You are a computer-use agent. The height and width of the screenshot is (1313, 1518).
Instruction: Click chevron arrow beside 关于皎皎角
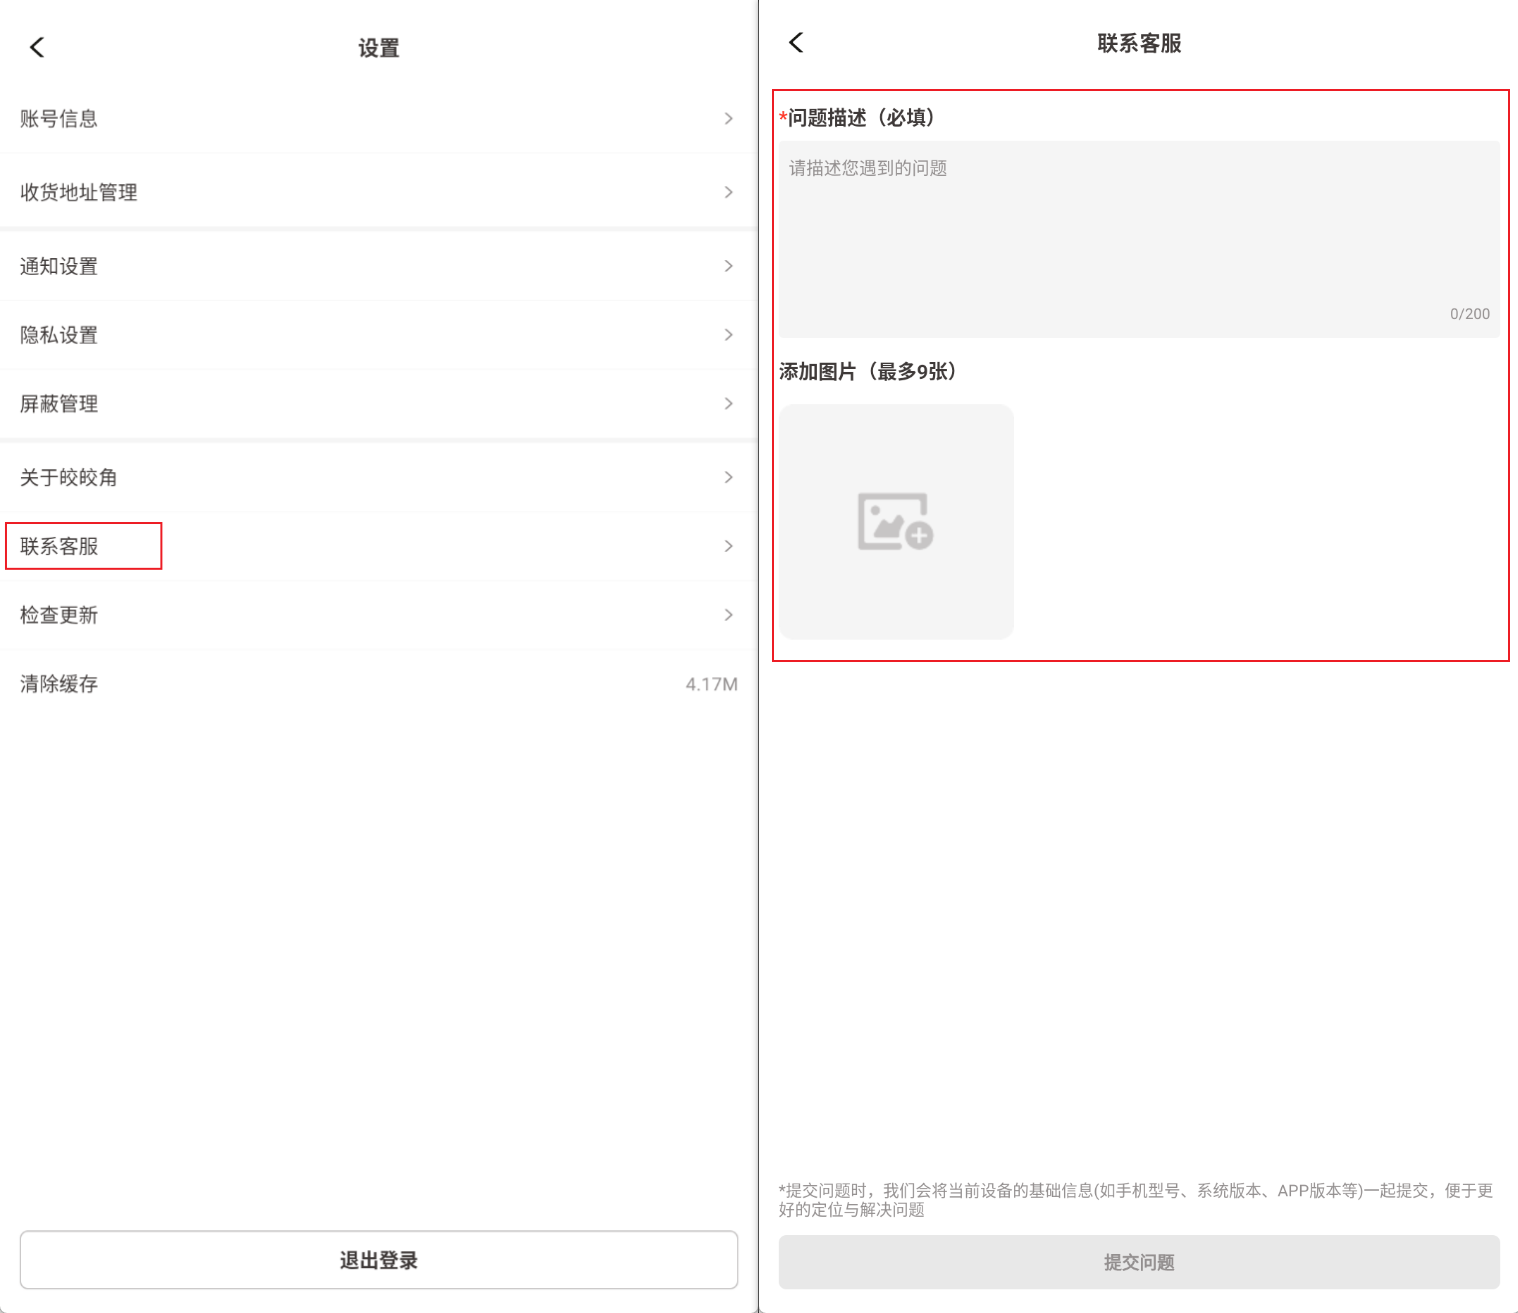point(728,477)
